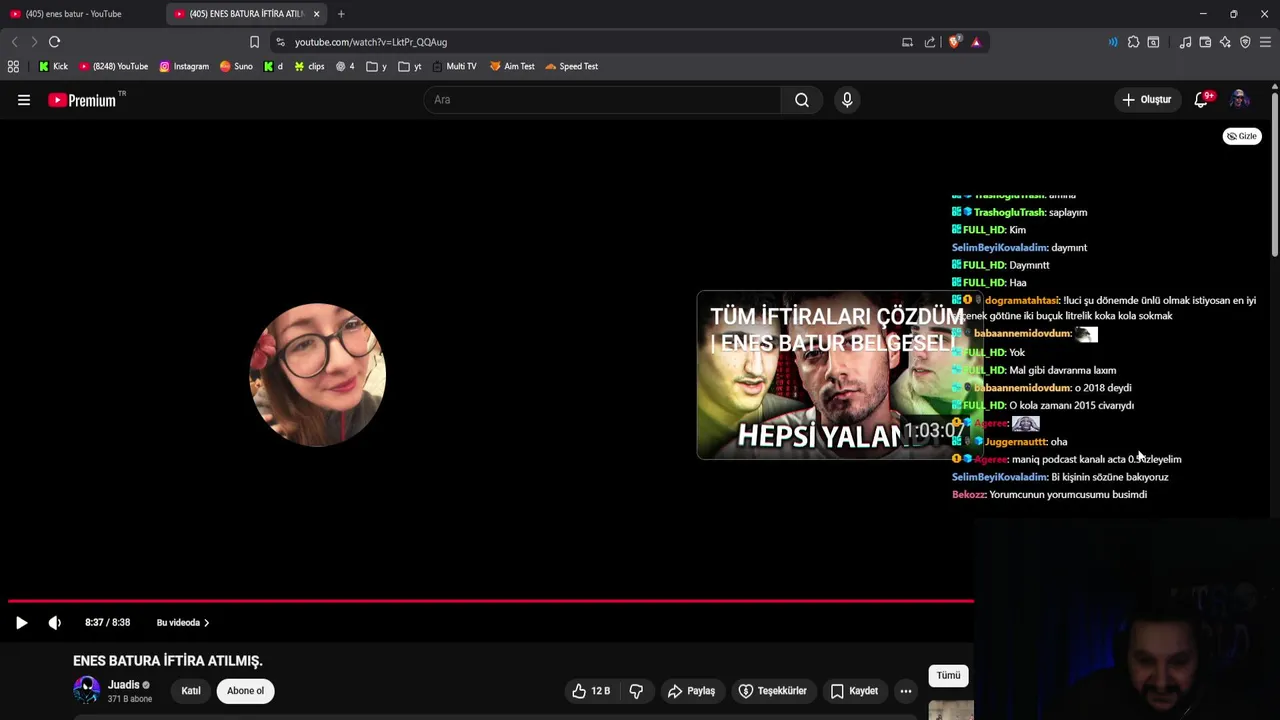Mute the video using speaker icon
Image resolution: width=1280 pixels, height=720 pixels.
coord(55,622)
